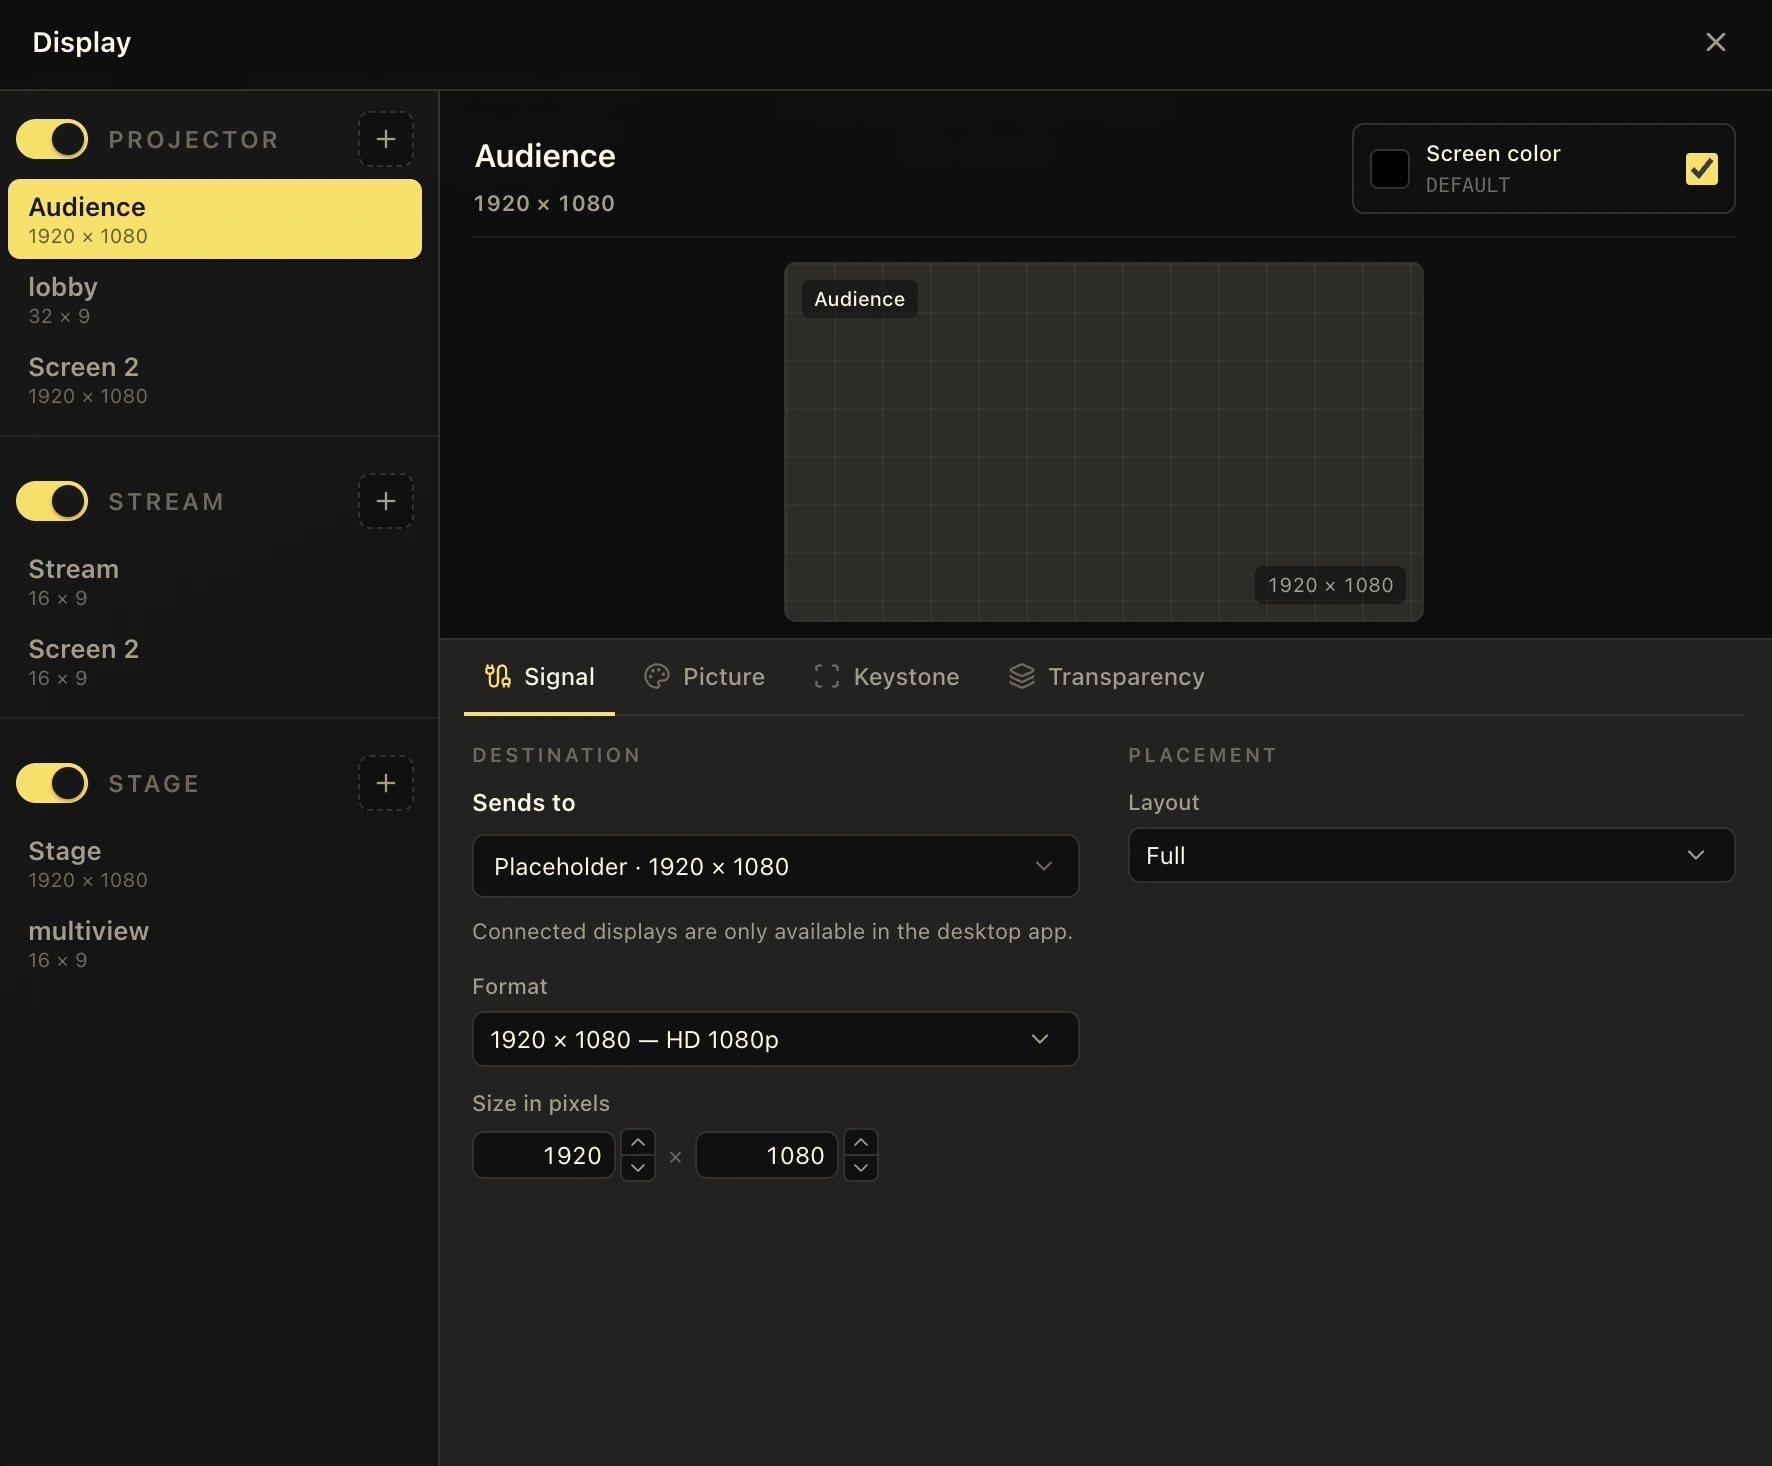Decrease the pixel width value
The height and width of the screenshot is (1466, 1772).
(x=638, y=1168)
